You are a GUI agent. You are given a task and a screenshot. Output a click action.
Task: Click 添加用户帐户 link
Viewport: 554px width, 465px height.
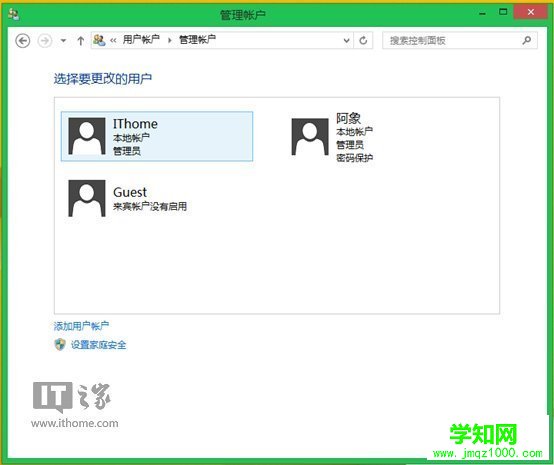tap(81, 326)
